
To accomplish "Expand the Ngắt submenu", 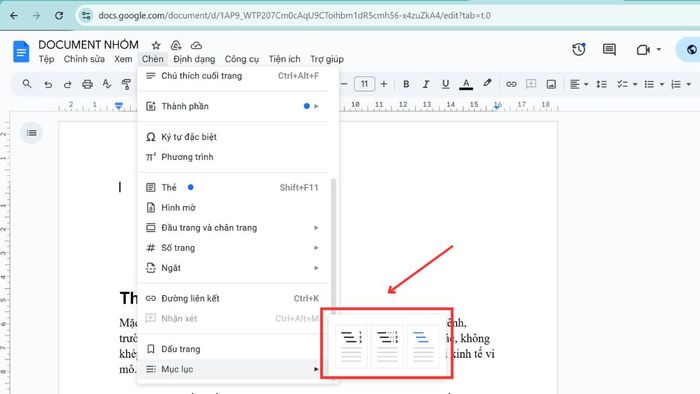I will coord(233,268).
